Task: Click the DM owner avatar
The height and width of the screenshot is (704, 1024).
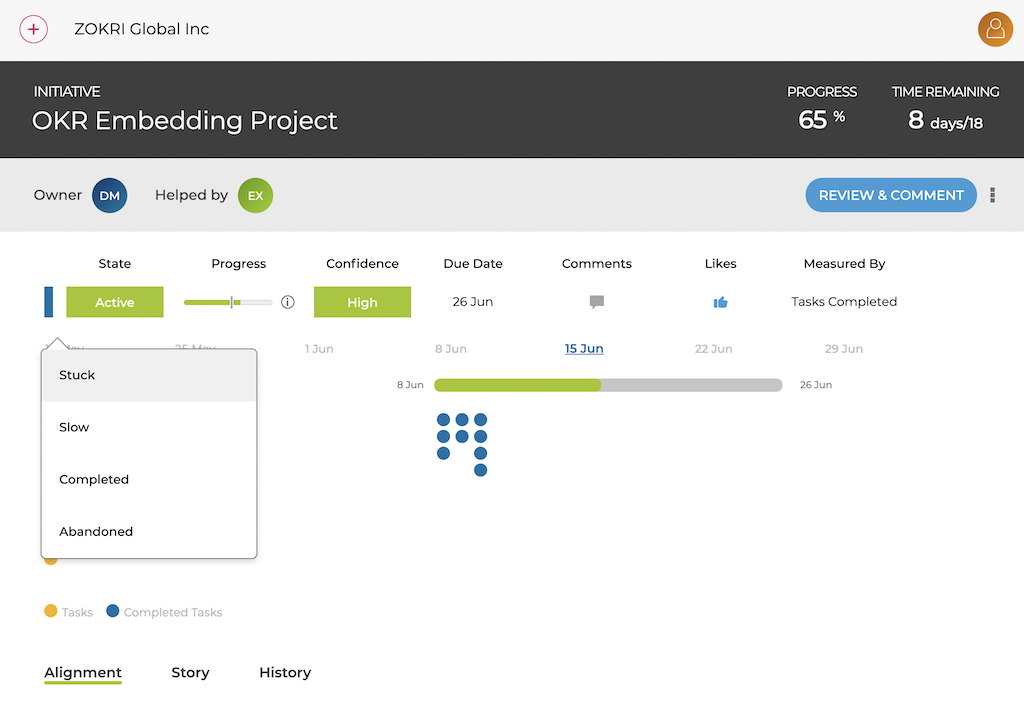Action: click(x=109, y=195)
